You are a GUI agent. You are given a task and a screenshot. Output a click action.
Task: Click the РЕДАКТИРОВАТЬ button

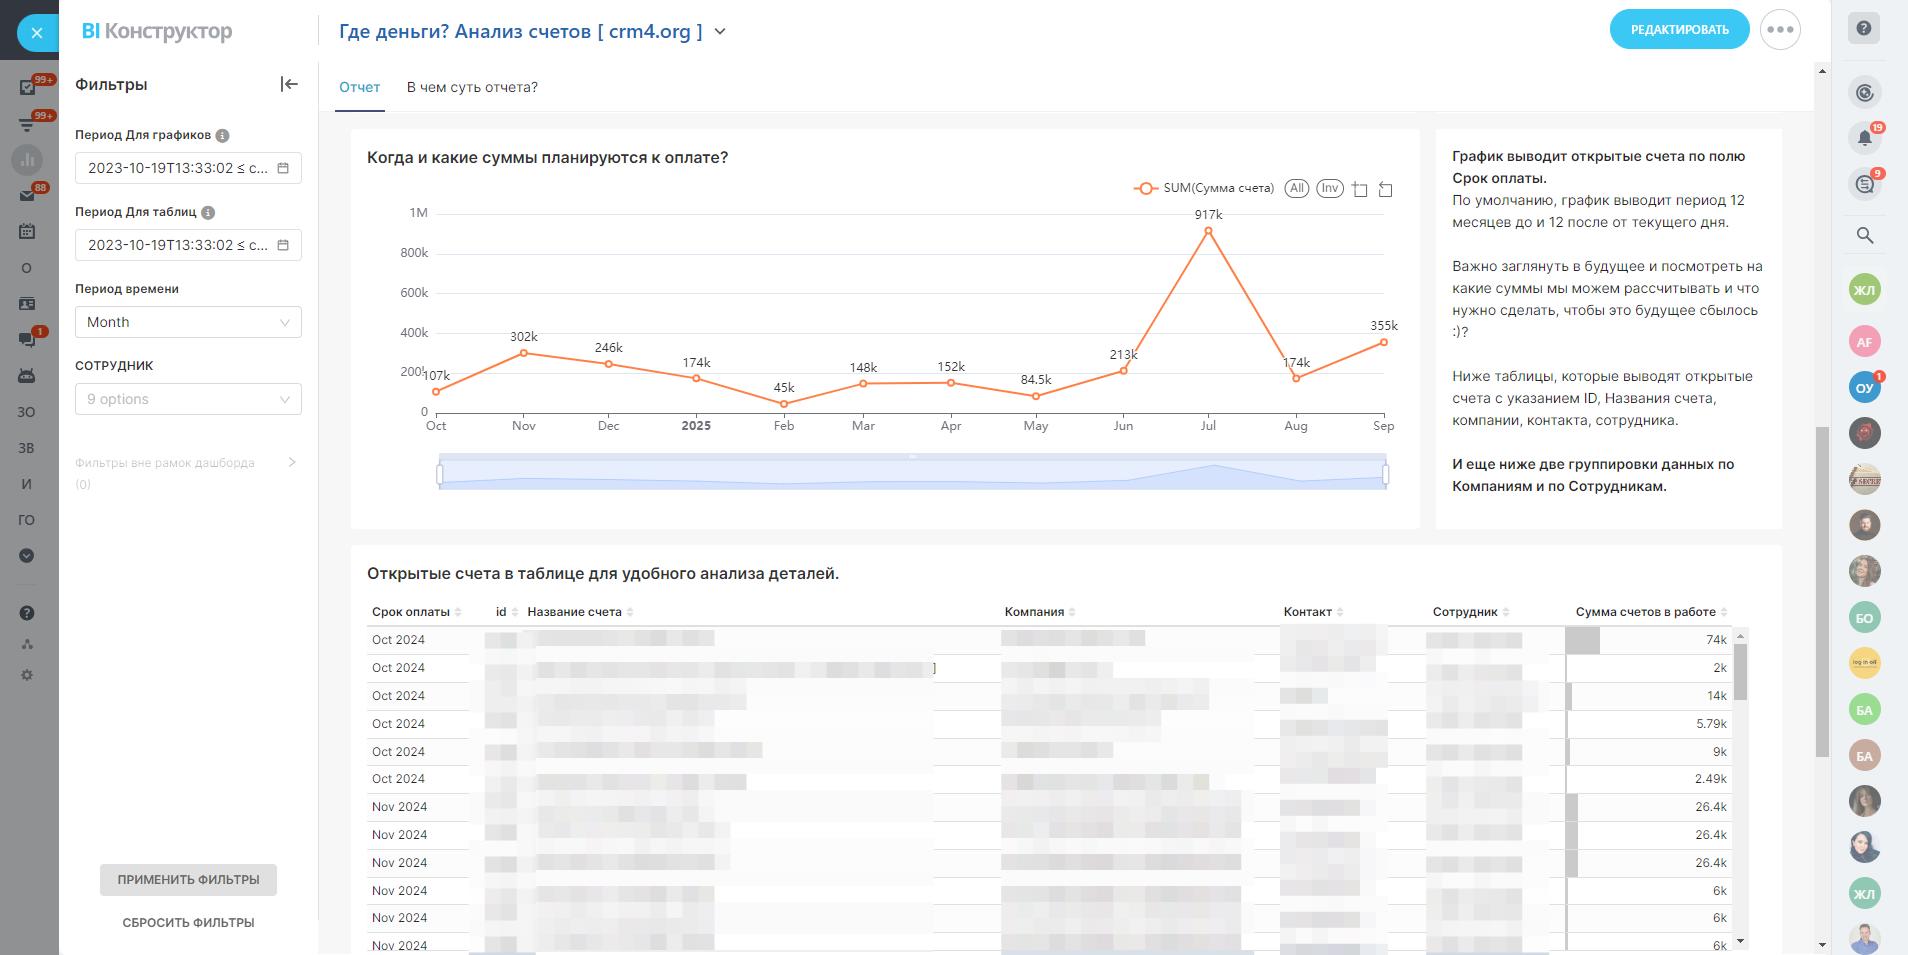1679,30
